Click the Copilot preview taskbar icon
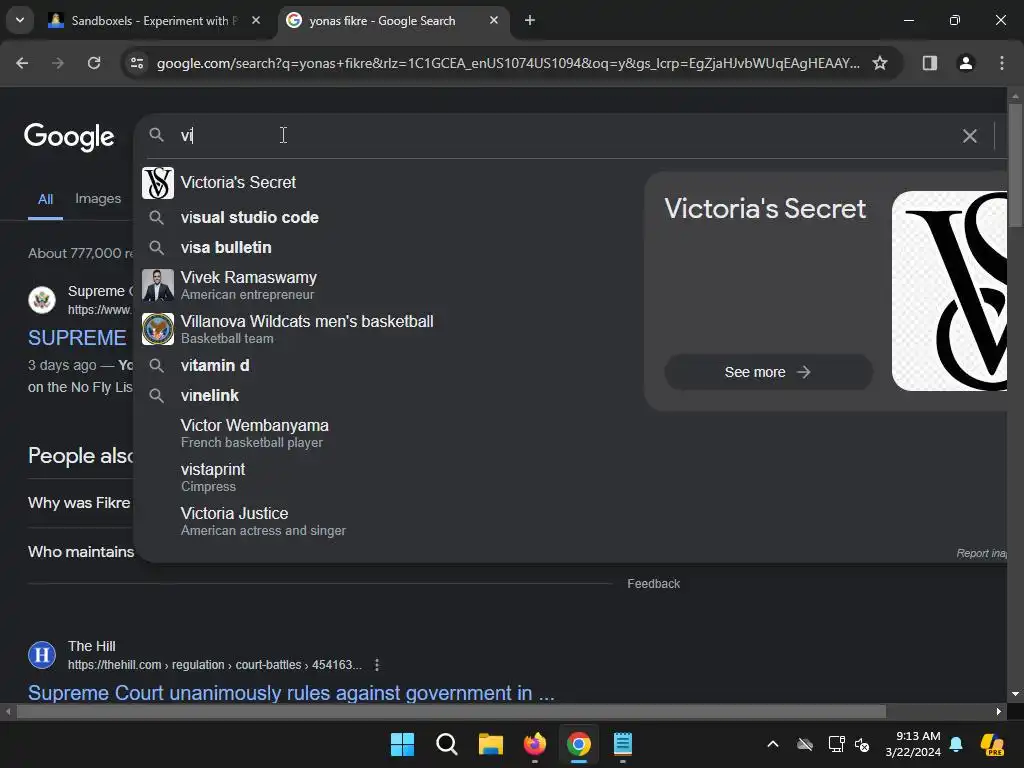 tap(993, 744)
